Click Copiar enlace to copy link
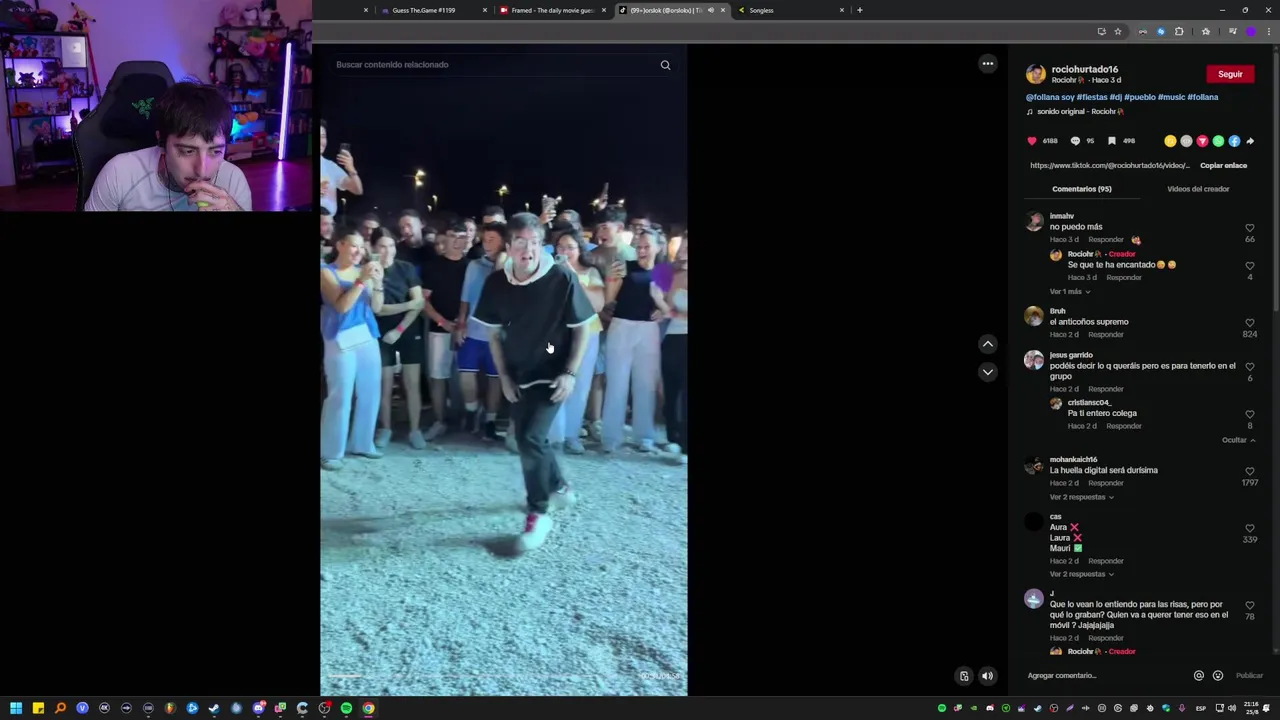1280x720 pixels. pos(1223,165)
